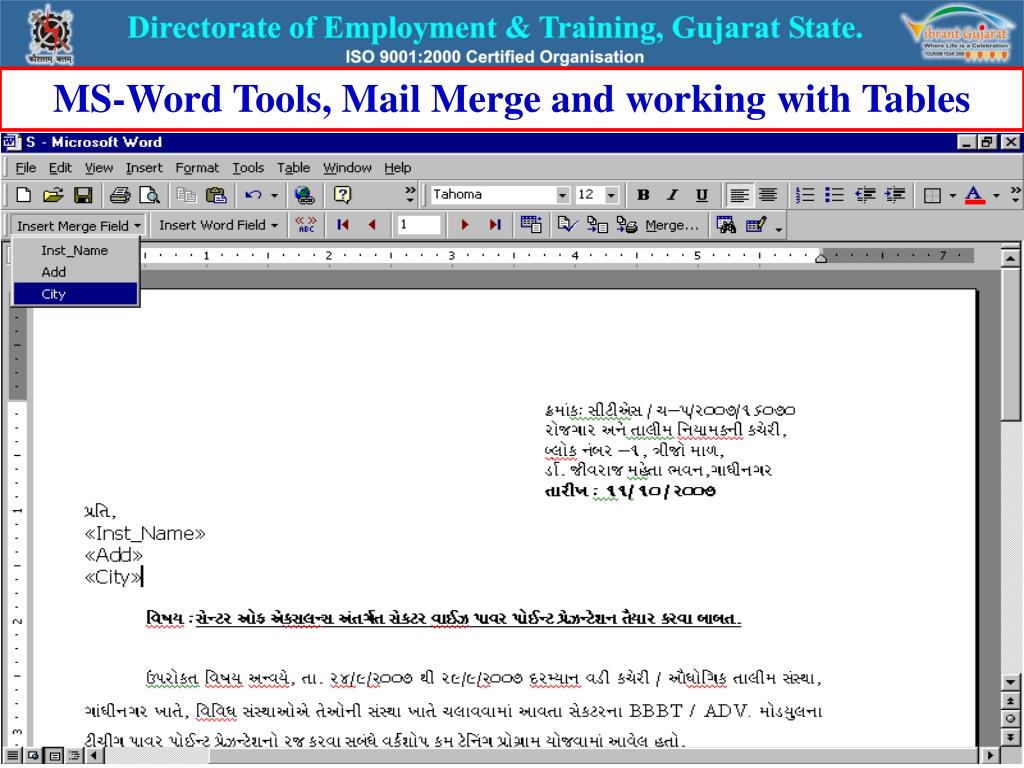Open the Insert Word Field dropdown
The height and width of the screenshot is (768, 1024).
(x=218, y=225)
